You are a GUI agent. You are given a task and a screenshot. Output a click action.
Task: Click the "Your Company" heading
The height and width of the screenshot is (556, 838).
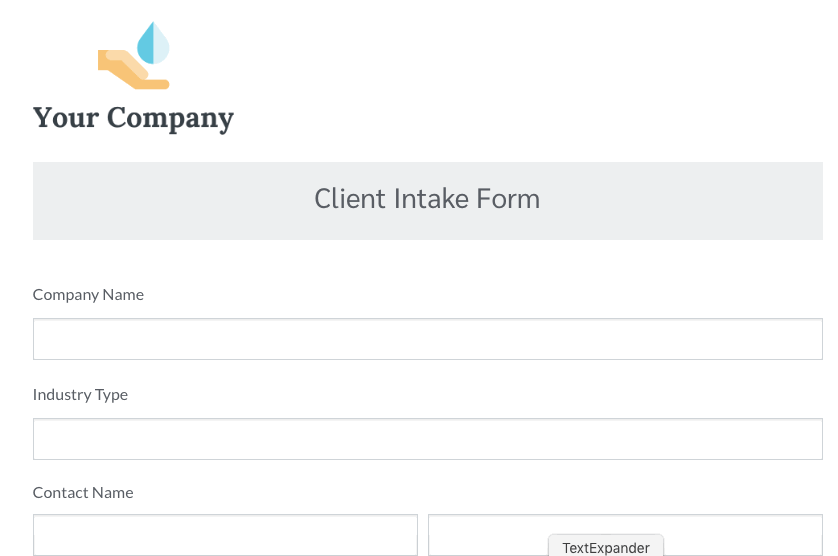133,118
